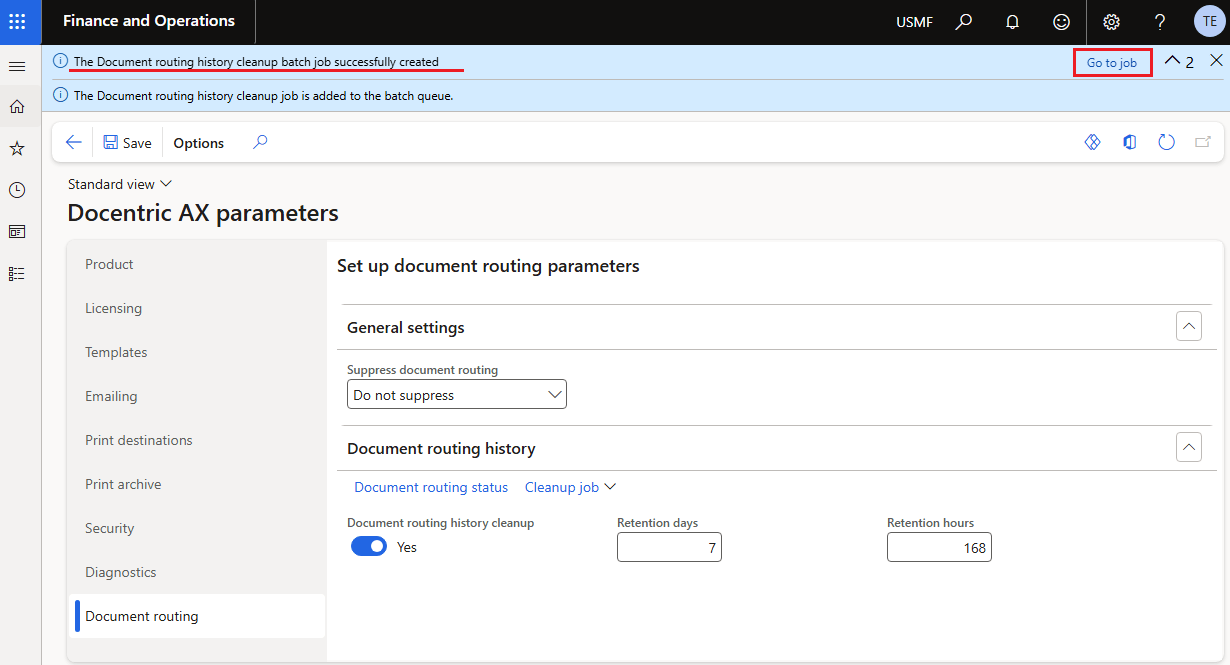Switch to the Print archive tab
The image size is (1230, 665).
(123, 484)
